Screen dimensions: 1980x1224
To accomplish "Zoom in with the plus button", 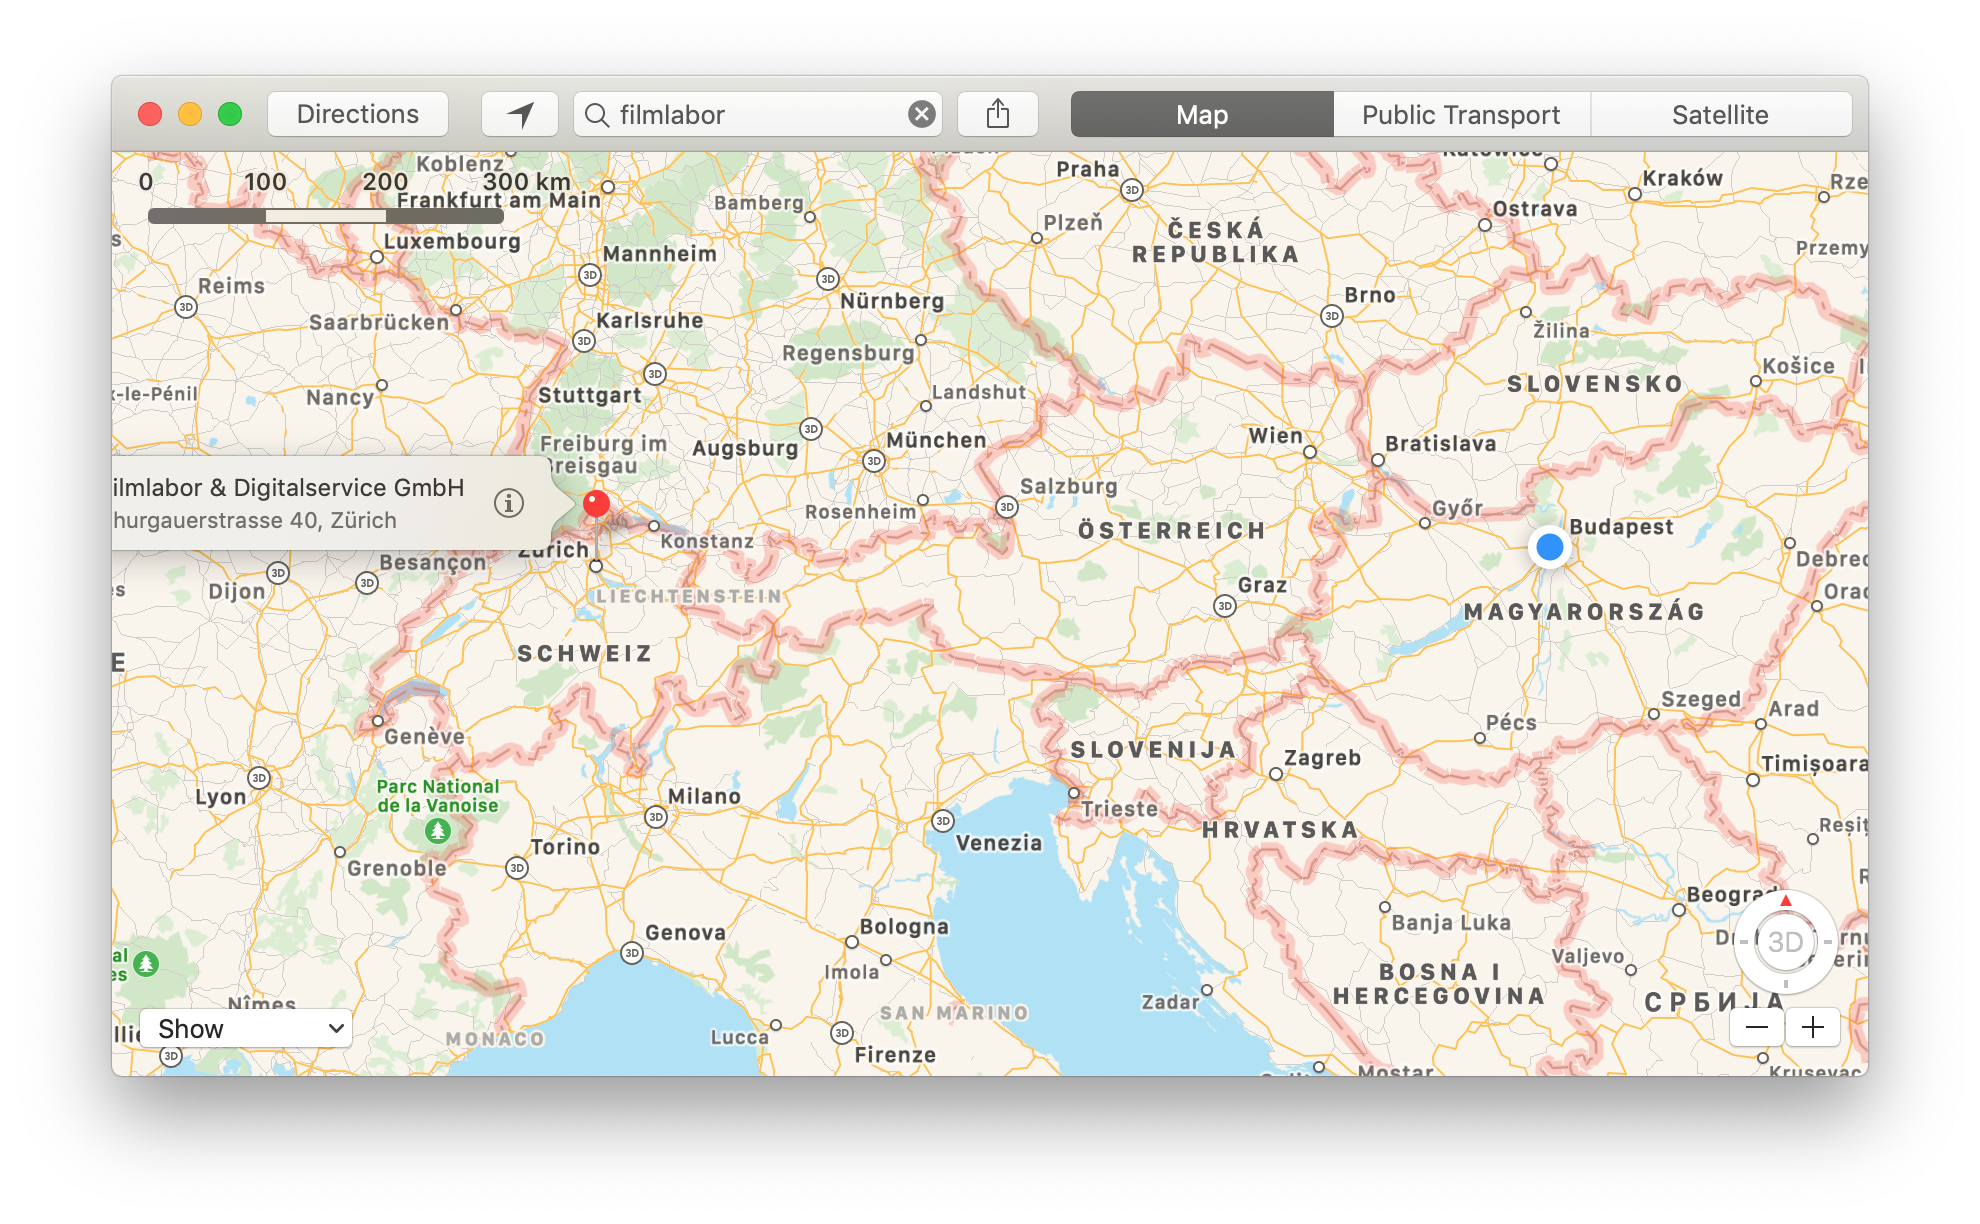I will [1813, 1027].
